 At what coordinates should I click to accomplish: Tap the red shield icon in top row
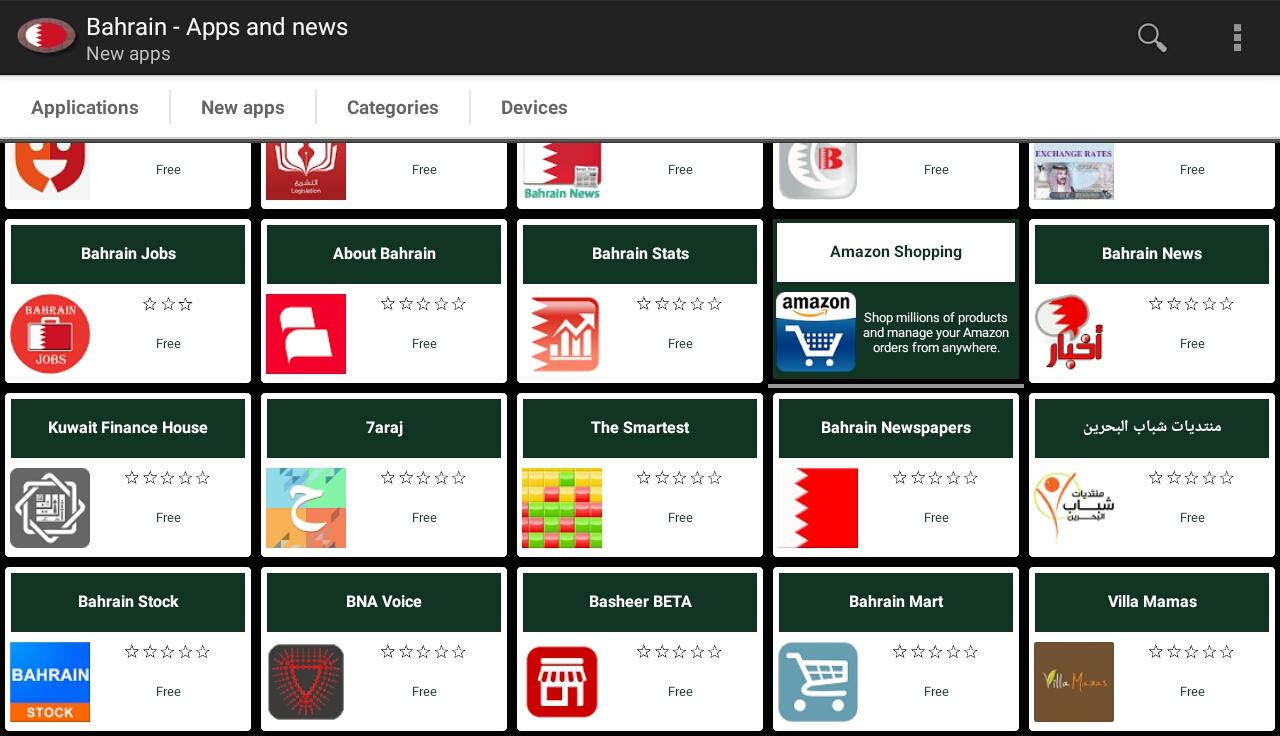click(x=50, y=171)
